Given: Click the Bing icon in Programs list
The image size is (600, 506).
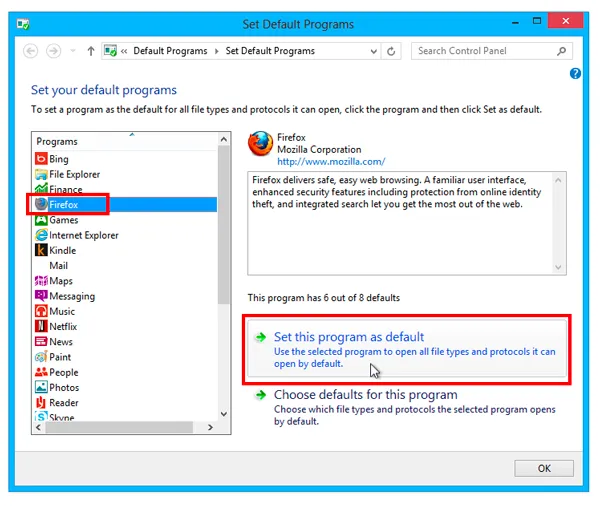Looking at the screenshot, I should (41, 159).
